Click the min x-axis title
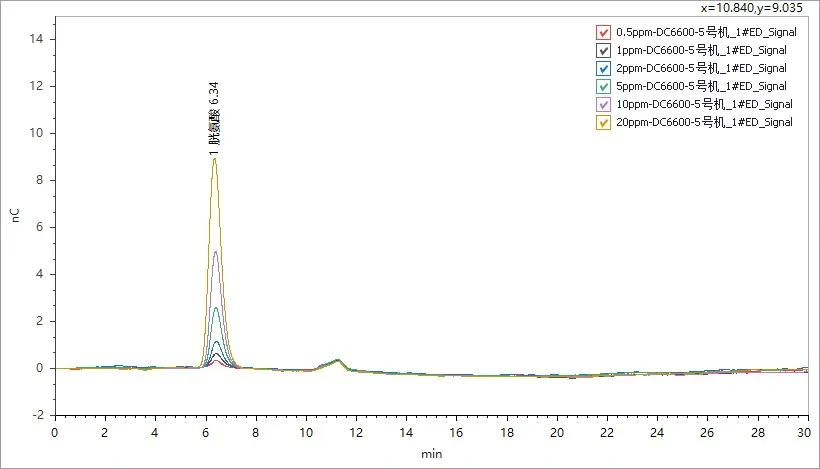Screen dimensions: 820x469 431,453
